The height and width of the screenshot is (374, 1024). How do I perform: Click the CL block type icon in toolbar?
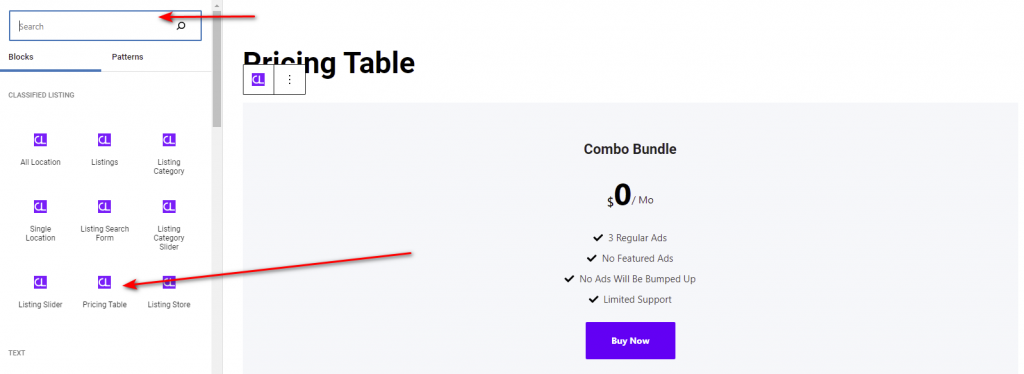tap(259, 80)
